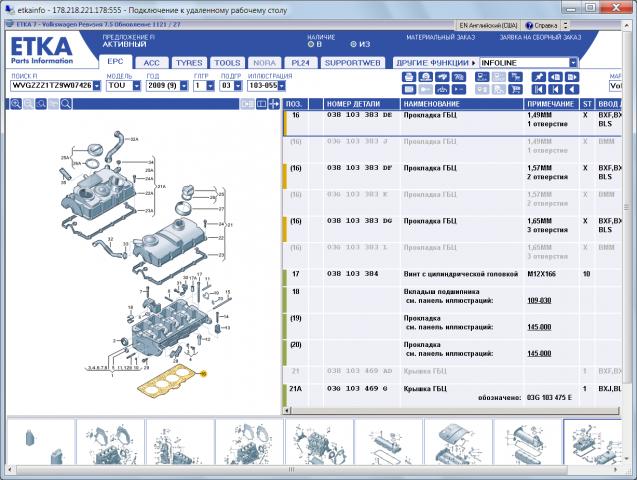Click the НОМЕР ДЕТАЛИ column header
The width and height of the screenshot is (637, 480).
tap(362, 104)
